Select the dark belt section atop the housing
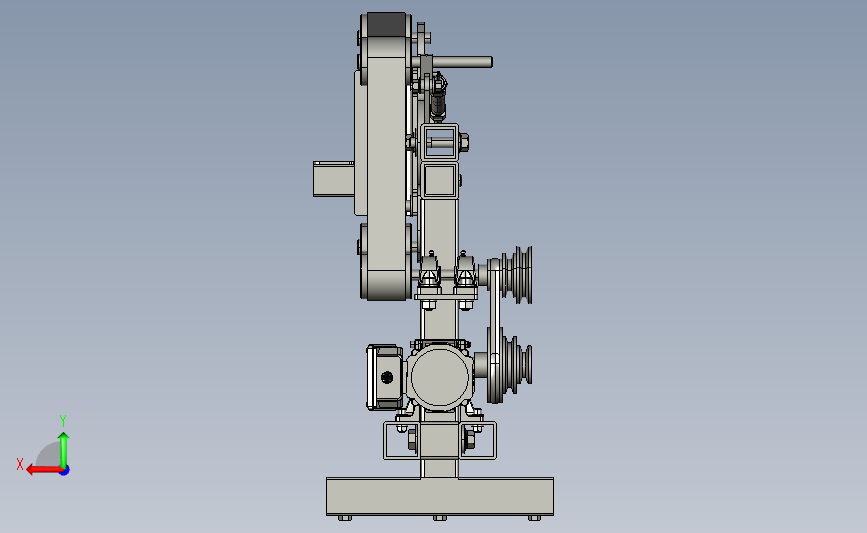 tap(386, 25)
